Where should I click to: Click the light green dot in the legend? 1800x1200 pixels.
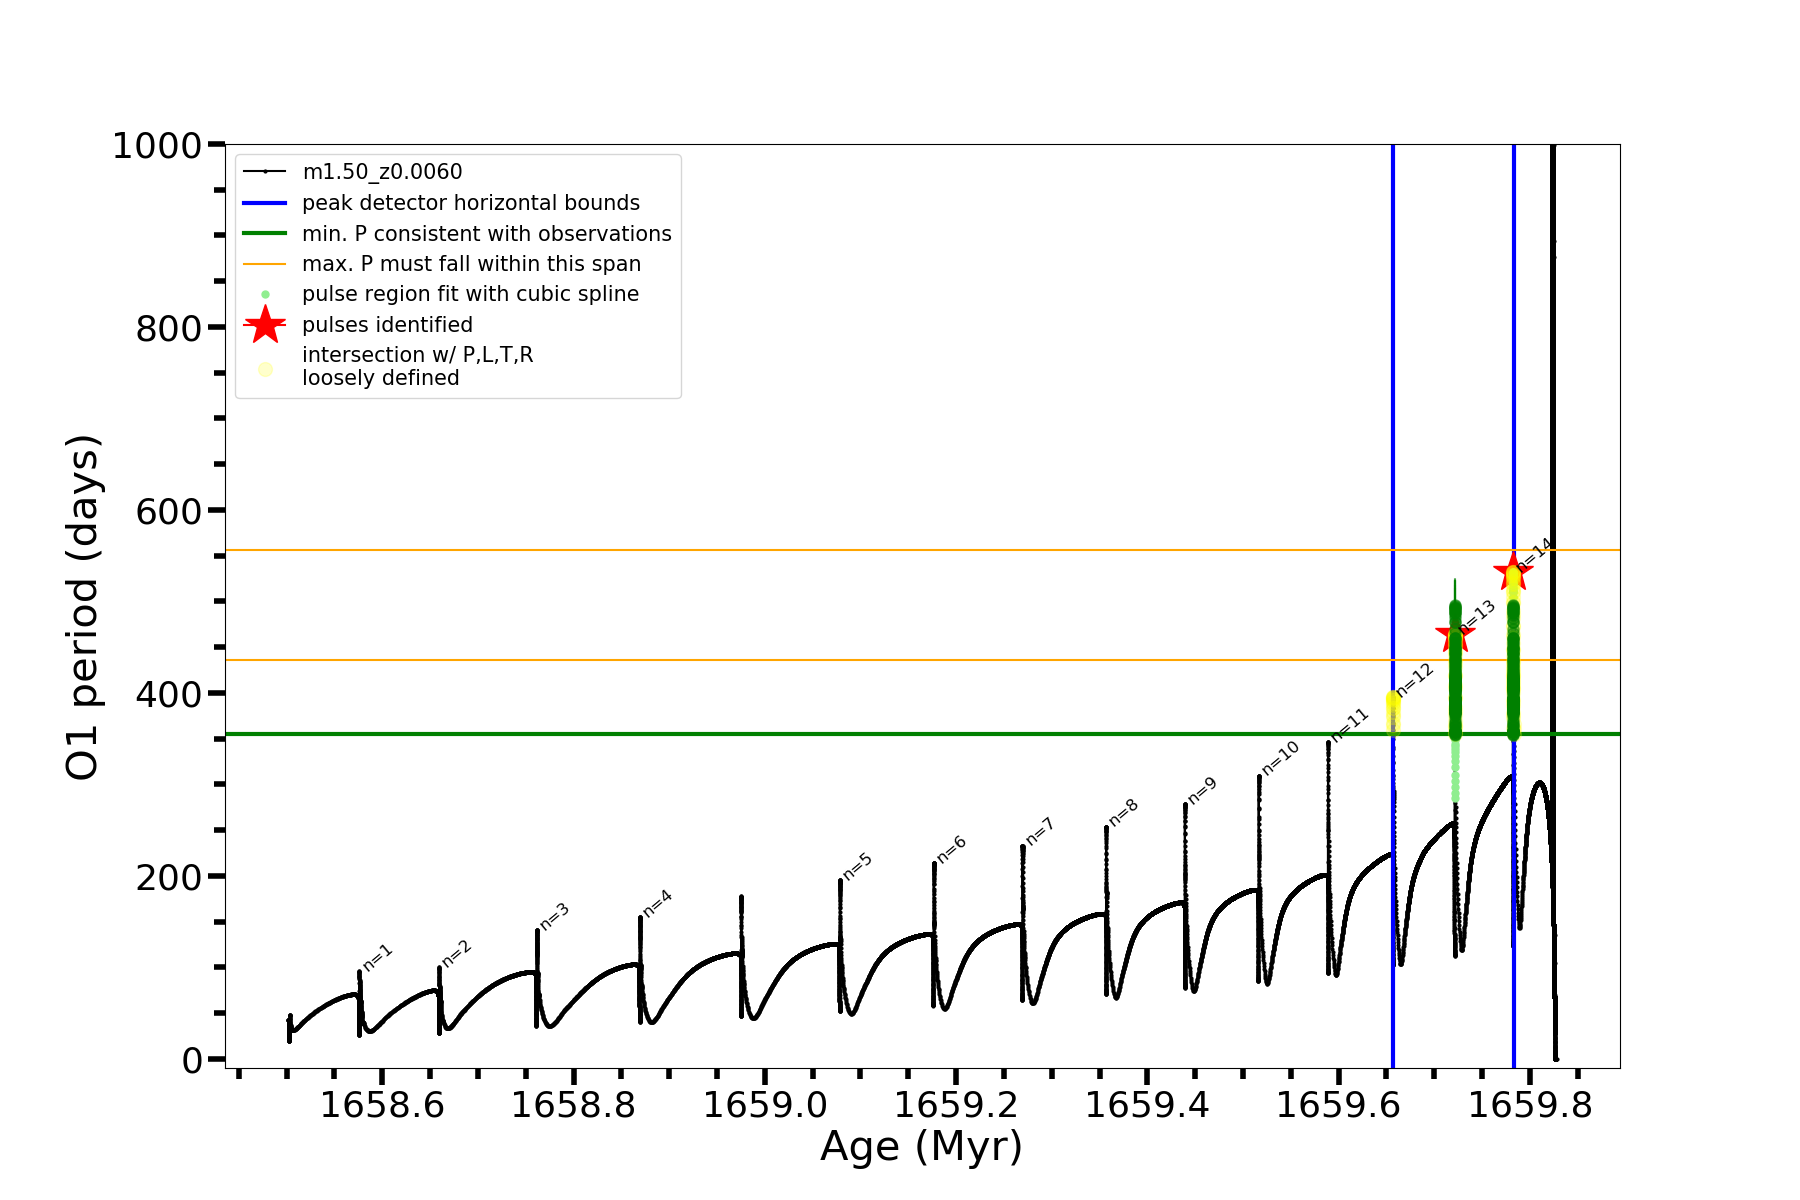tap(265, 294)
